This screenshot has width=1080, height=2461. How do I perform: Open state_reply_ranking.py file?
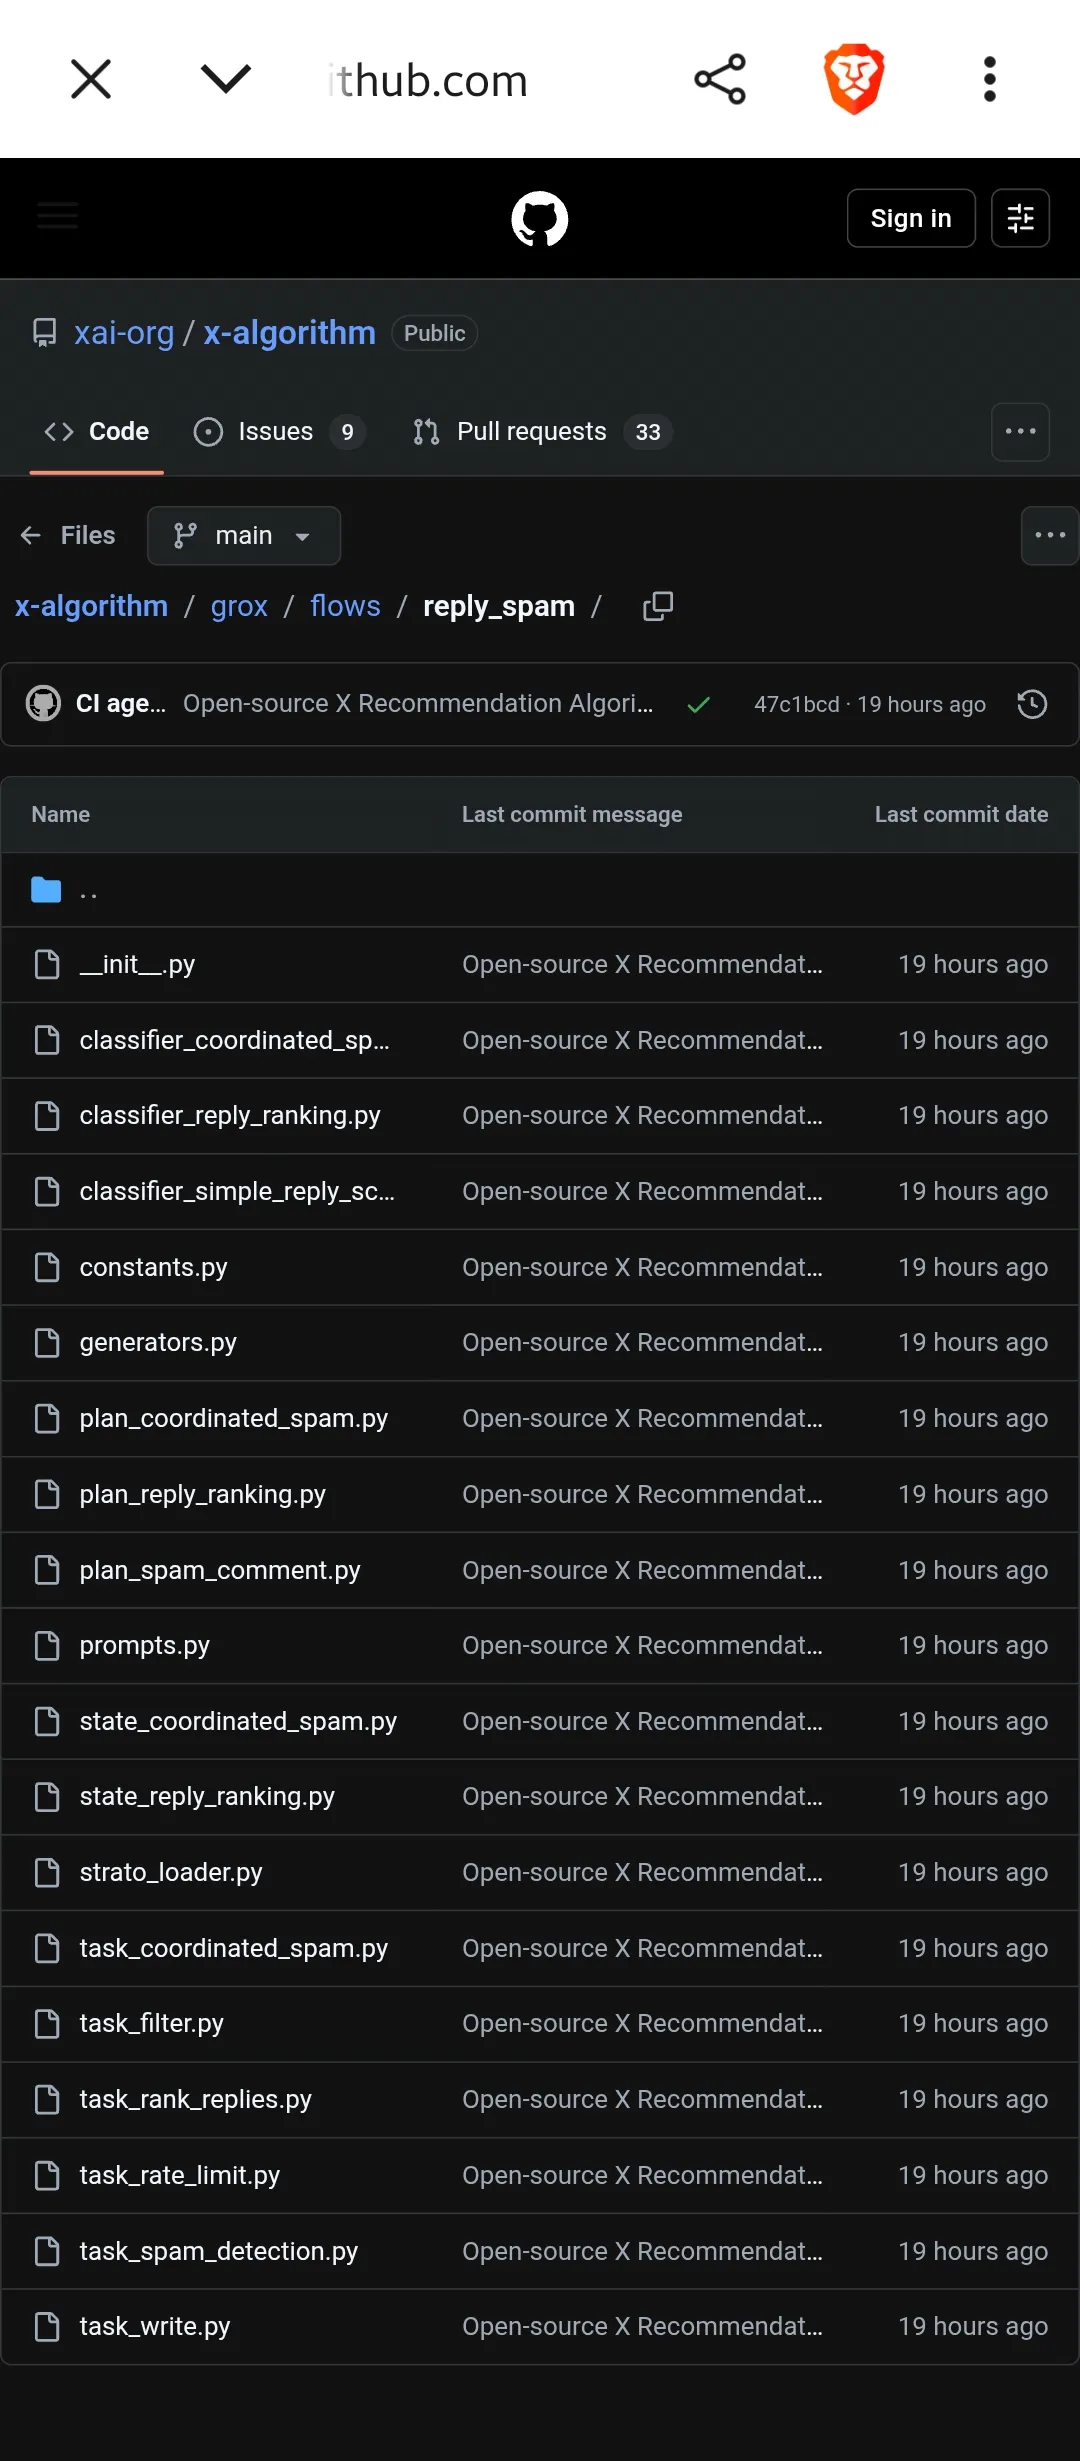[x=207, y=1797]
